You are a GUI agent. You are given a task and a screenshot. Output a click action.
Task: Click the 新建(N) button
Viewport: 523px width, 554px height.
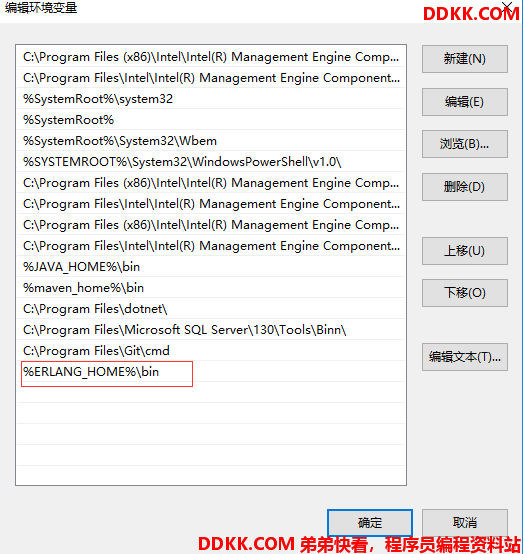click(465, 59)
